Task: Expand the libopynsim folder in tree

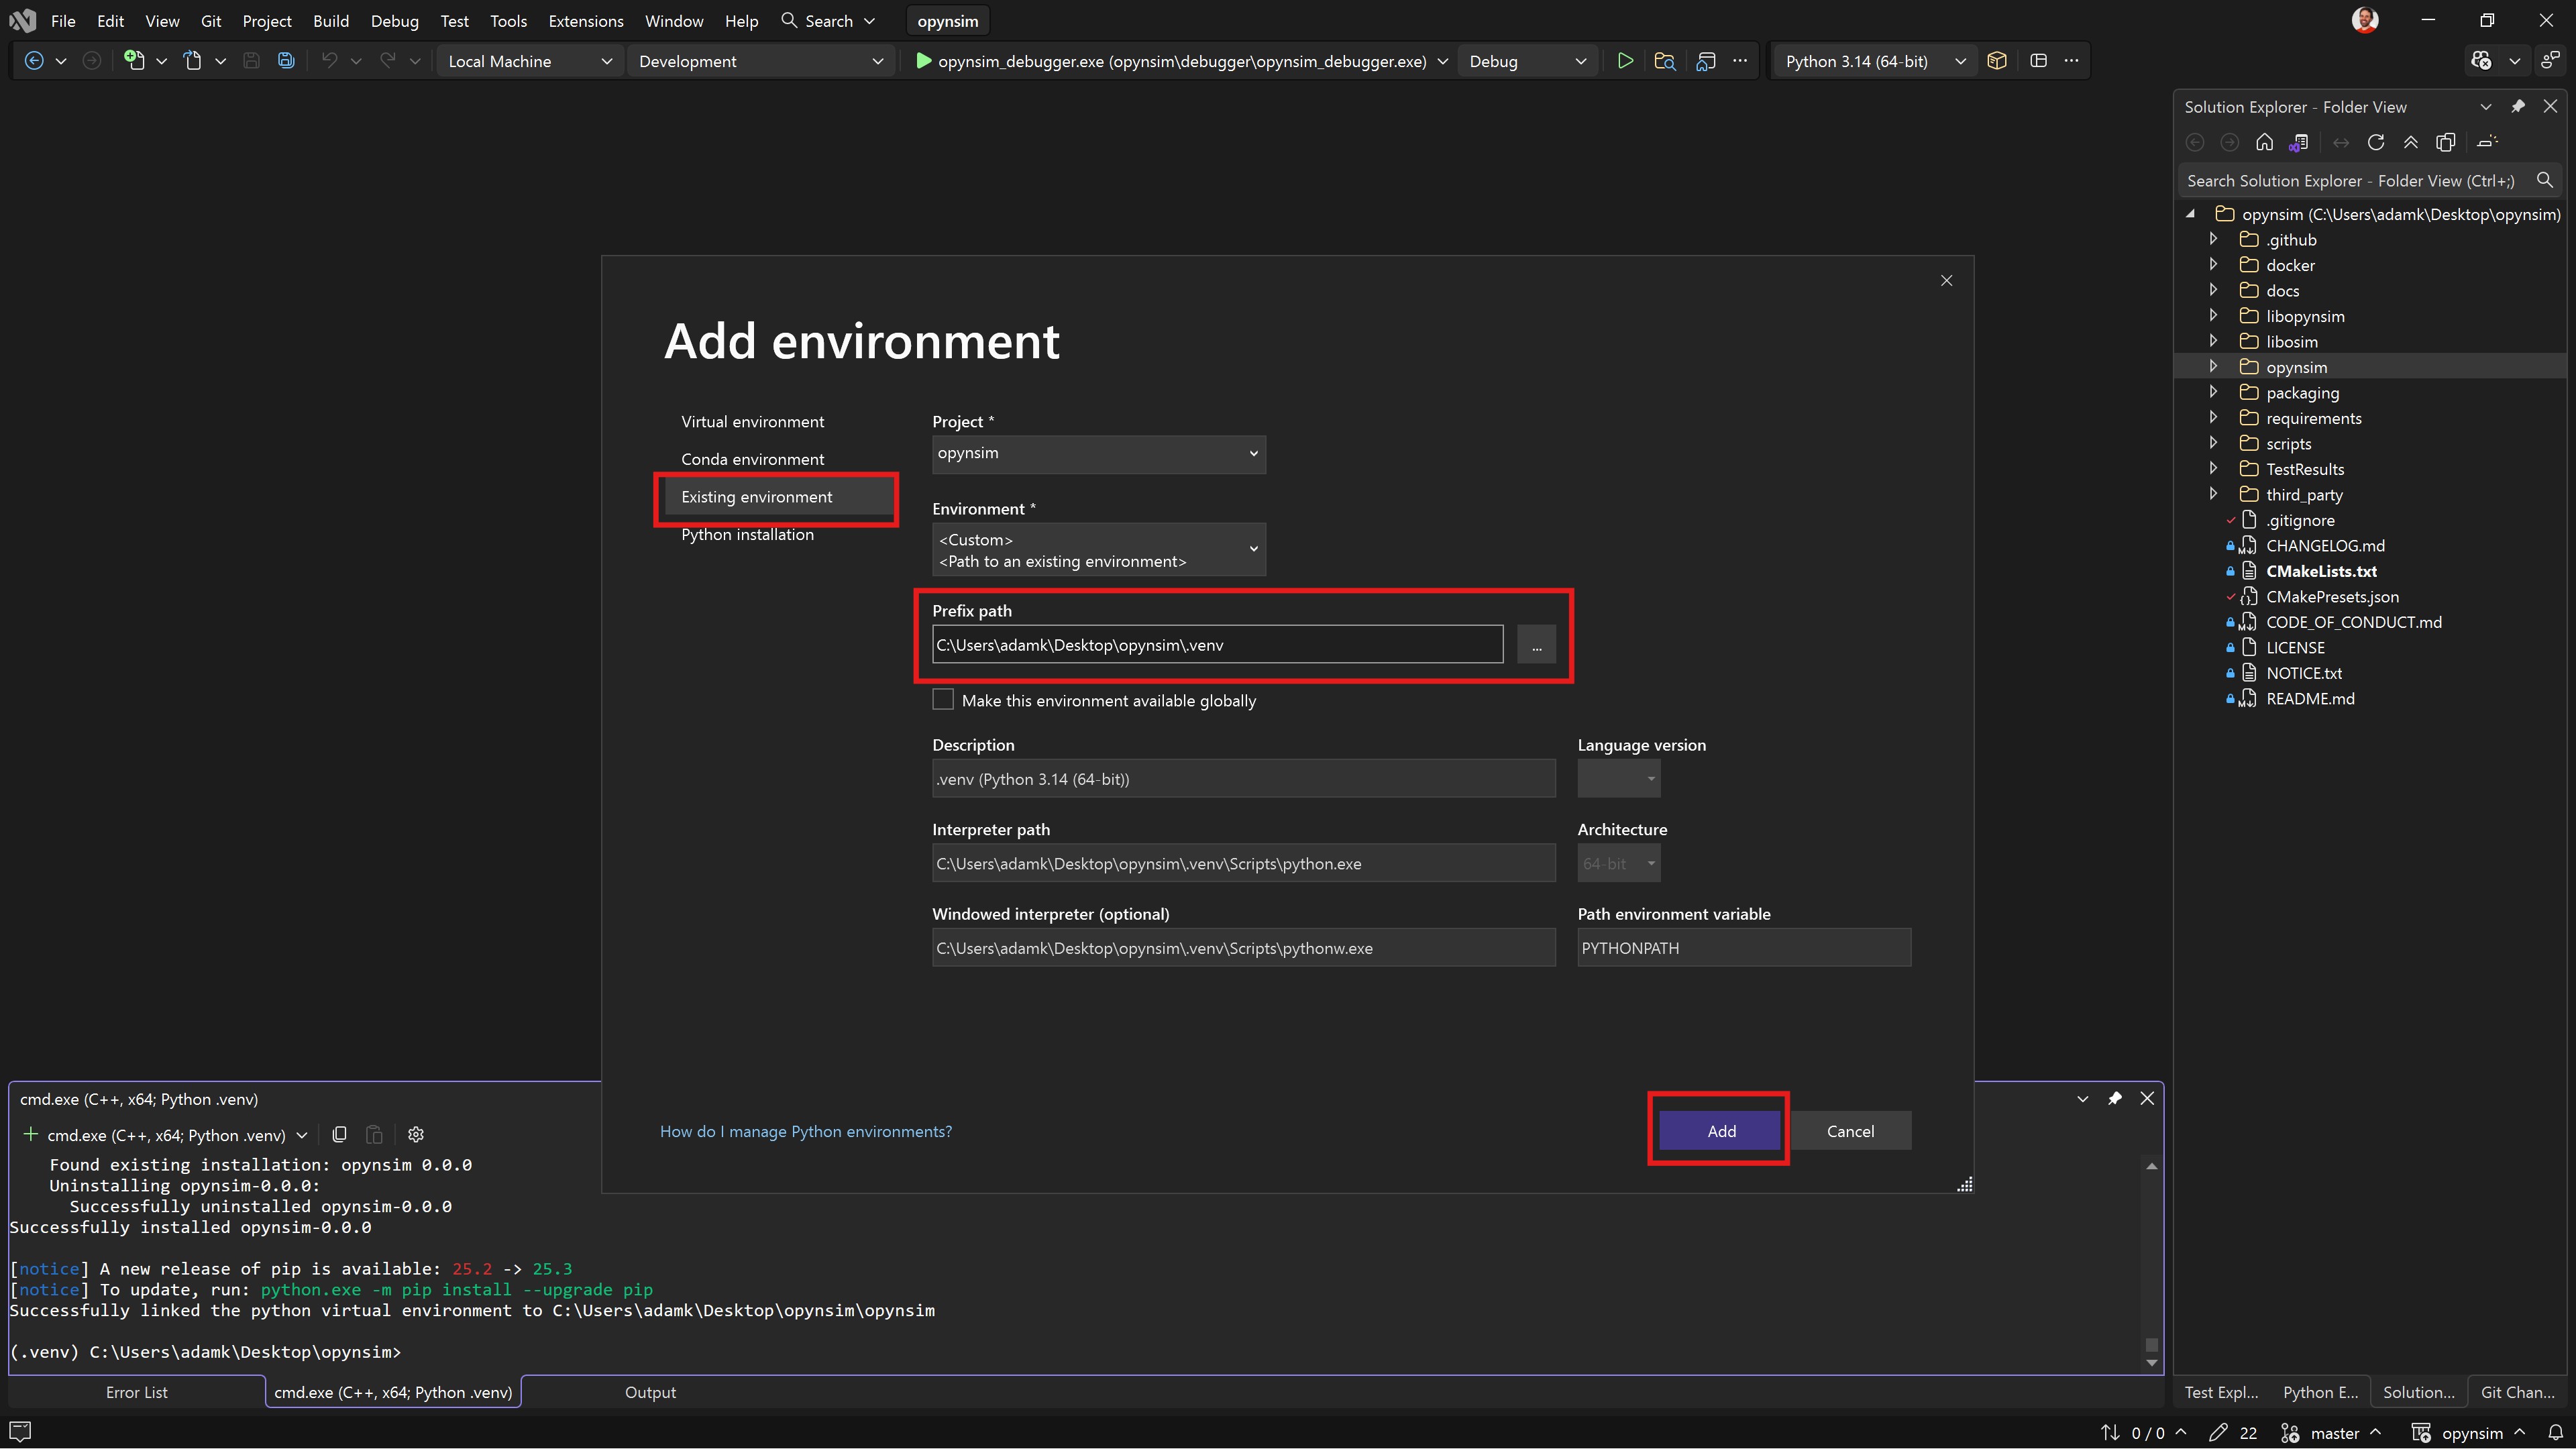Action: [2213, 316]
